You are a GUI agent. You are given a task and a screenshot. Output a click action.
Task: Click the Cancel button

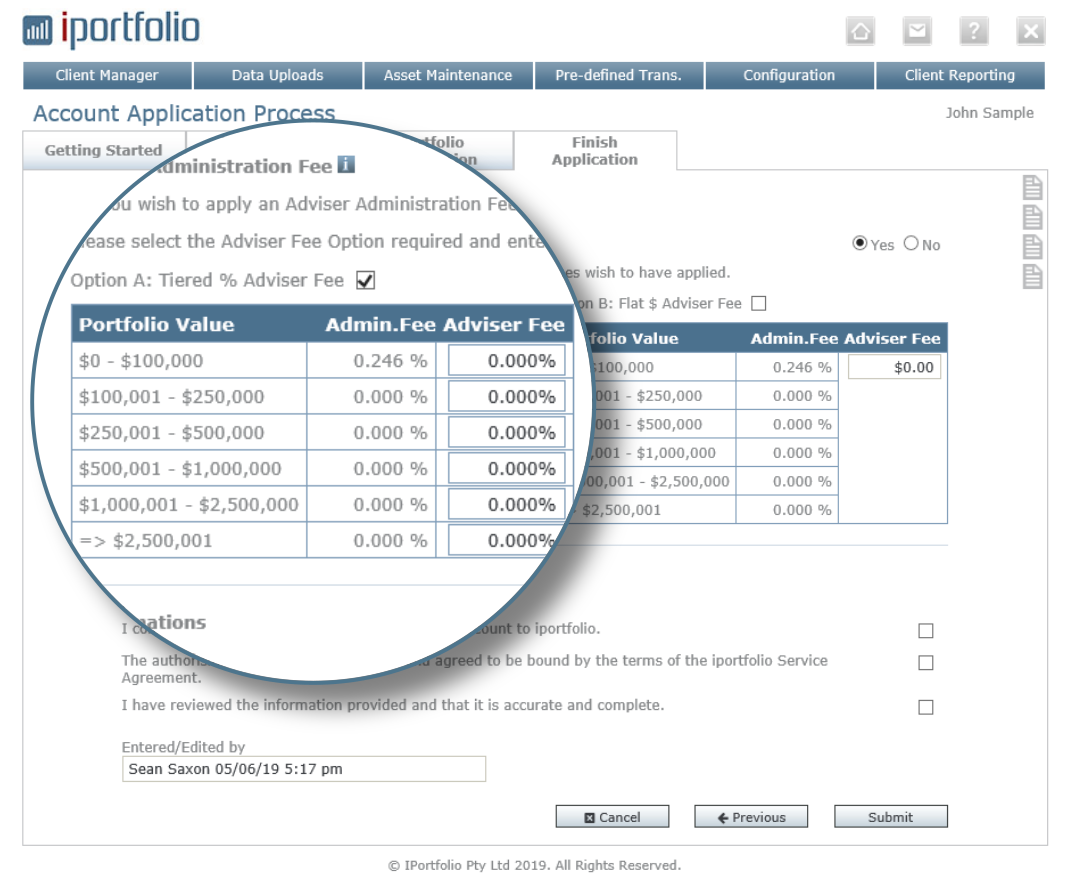coord(612,817)
